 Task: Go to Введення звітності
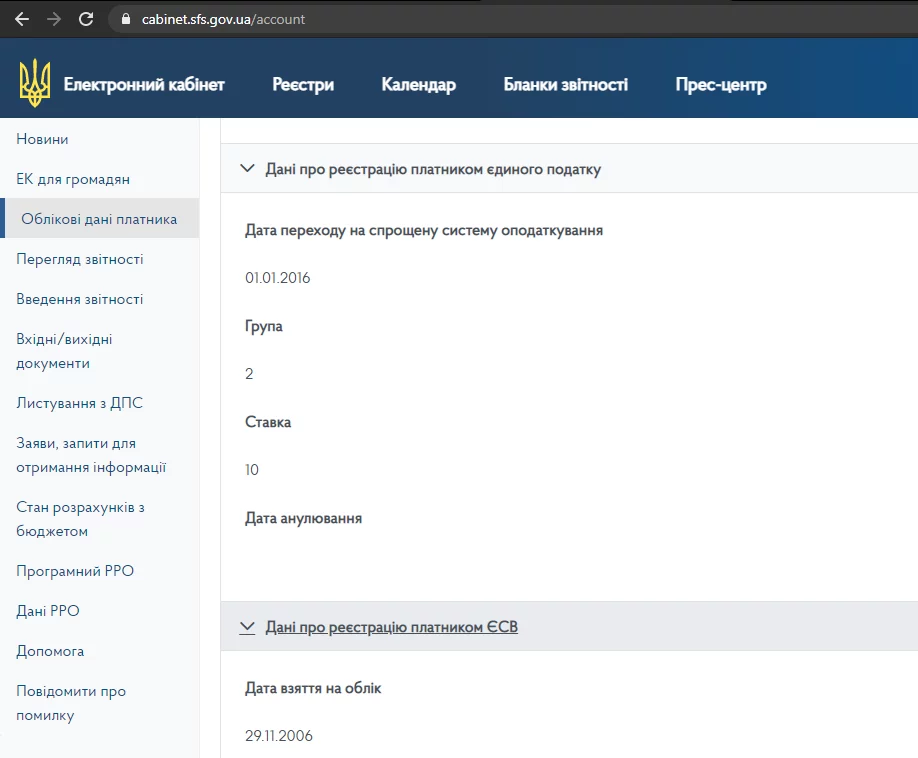pyautogui.click(x=80, y=299)
